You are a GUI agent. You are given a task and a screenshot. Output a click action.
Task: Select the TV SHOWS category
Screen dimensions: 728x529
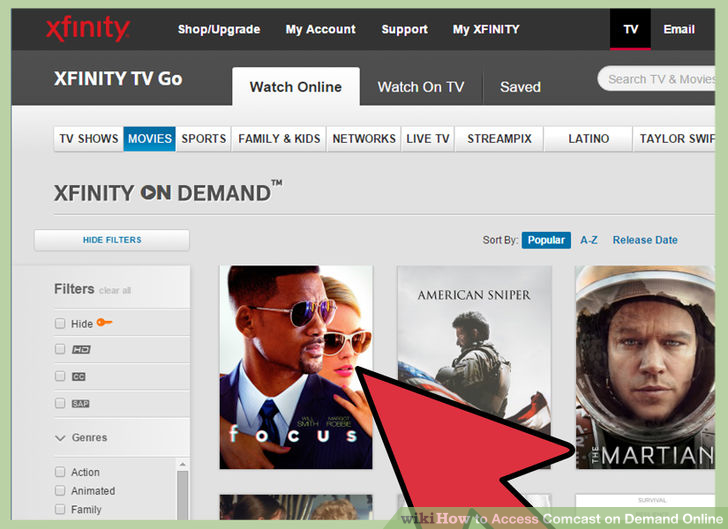click(89, 138)
